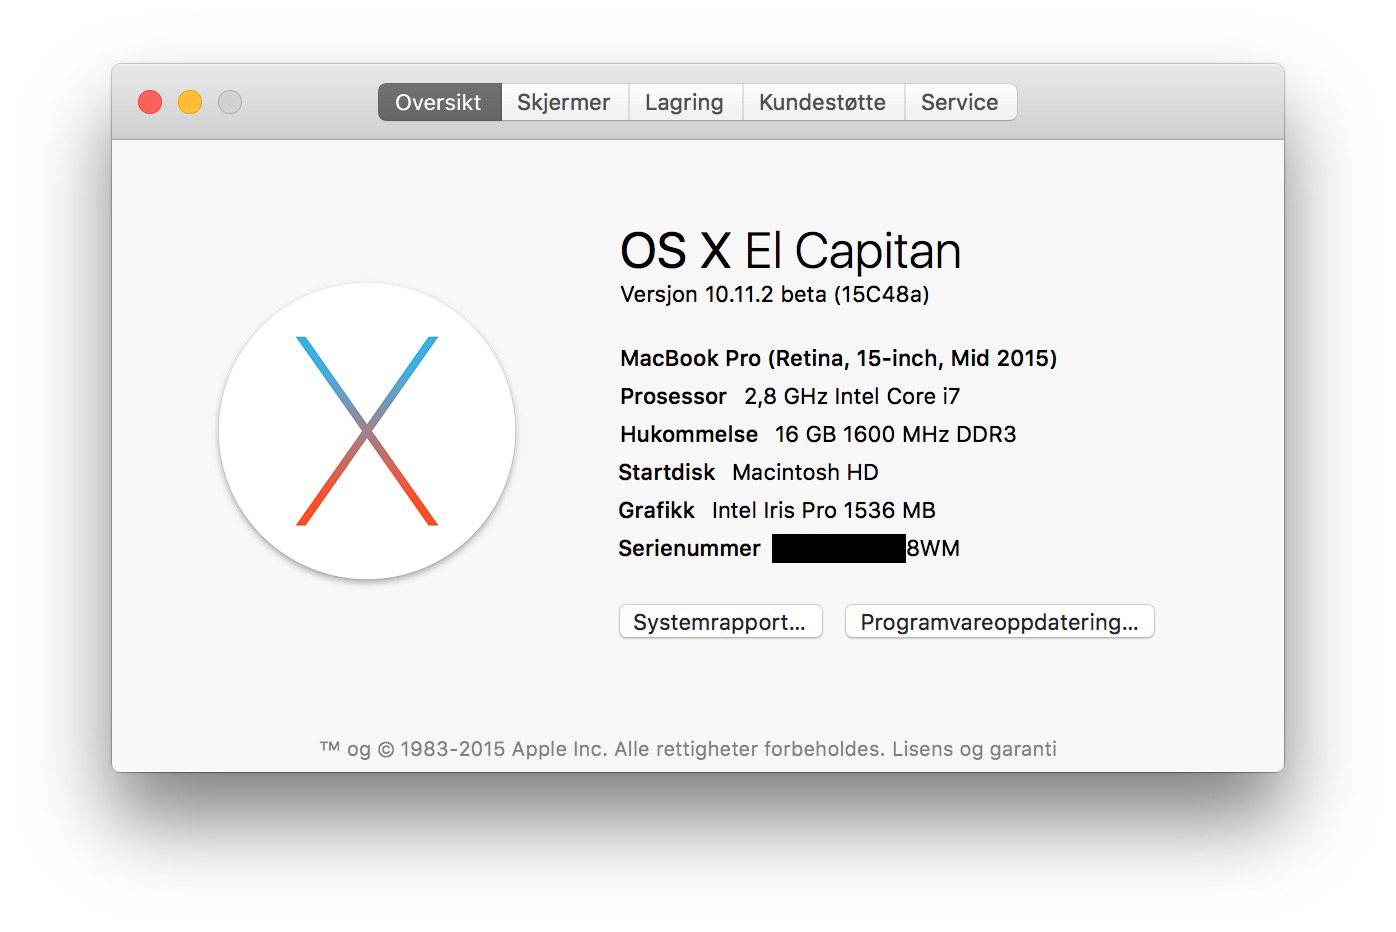Image resolution: width=1396 pixels, height=932 pixels.
Task: Go to the Kundestøtte tab
Action: pyautogui.click(x=823, y=102)
